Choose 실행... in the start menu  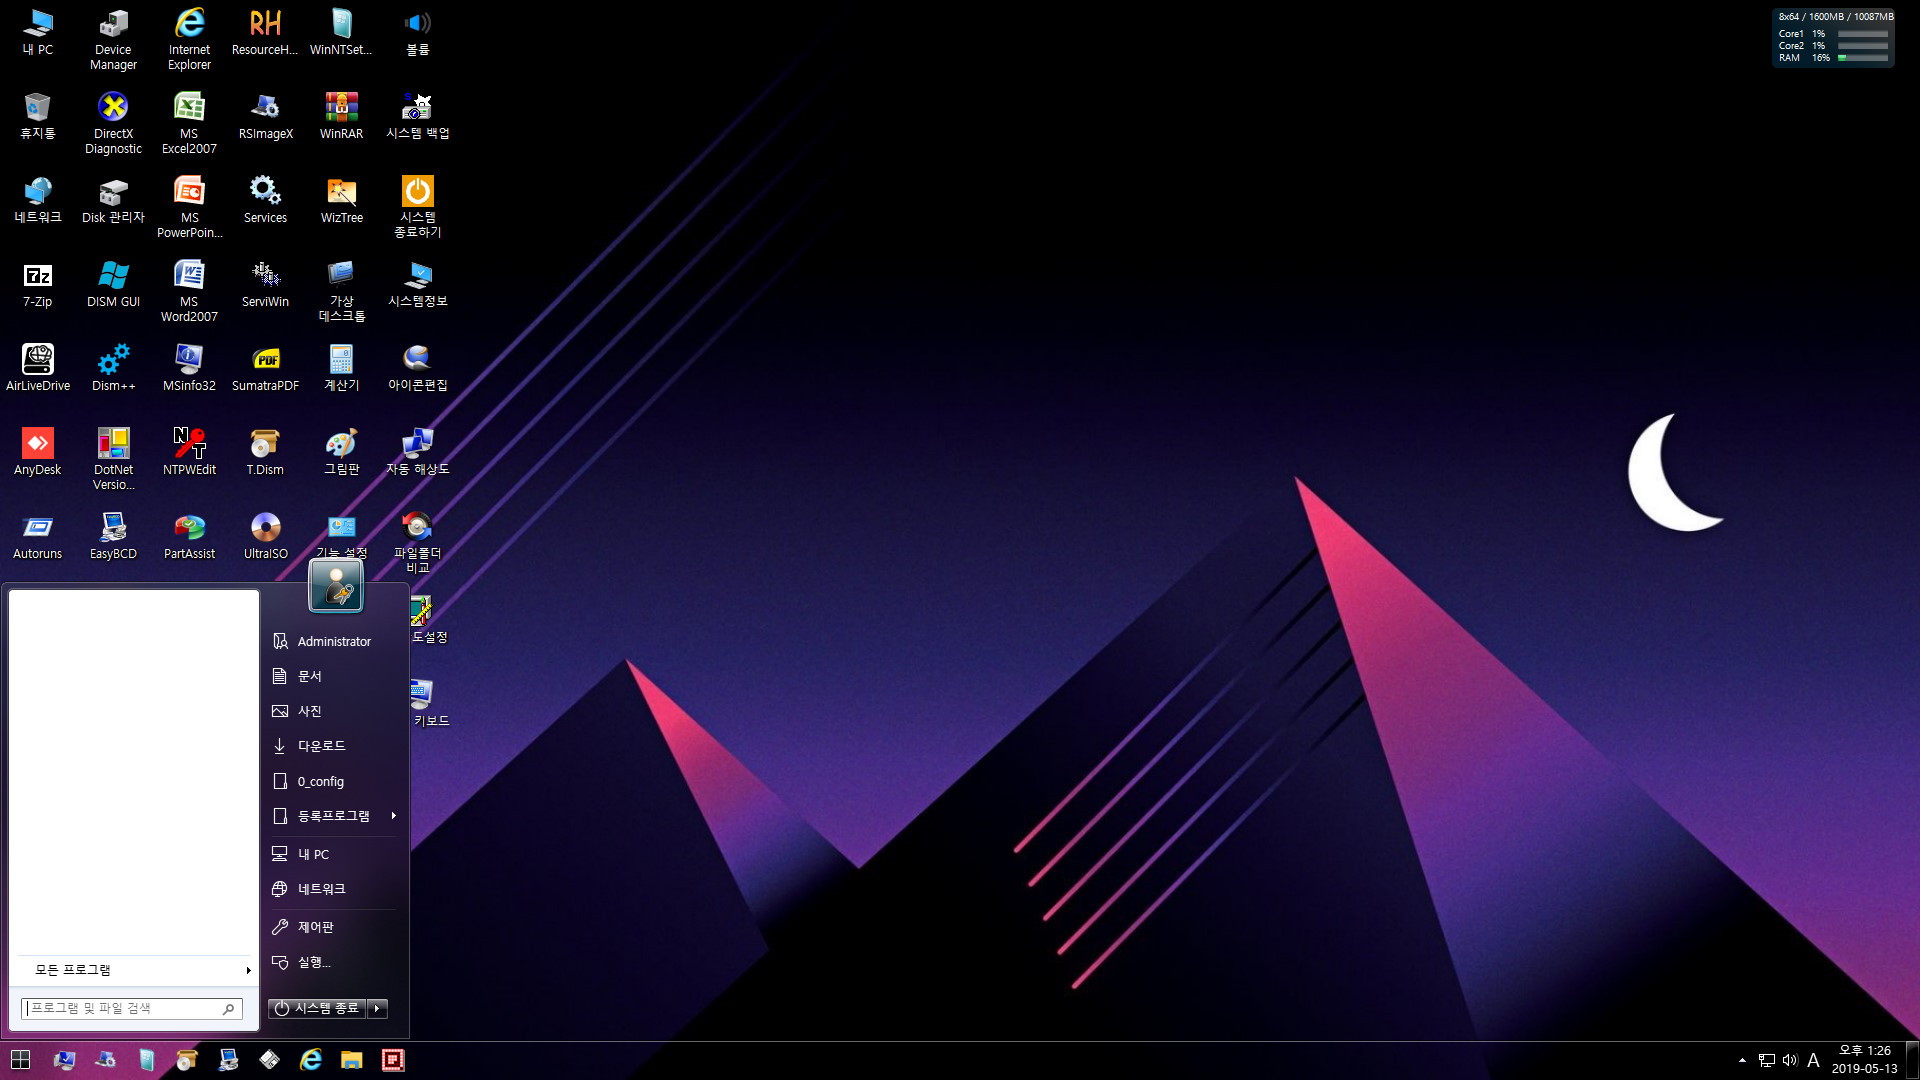coord(334,962)
